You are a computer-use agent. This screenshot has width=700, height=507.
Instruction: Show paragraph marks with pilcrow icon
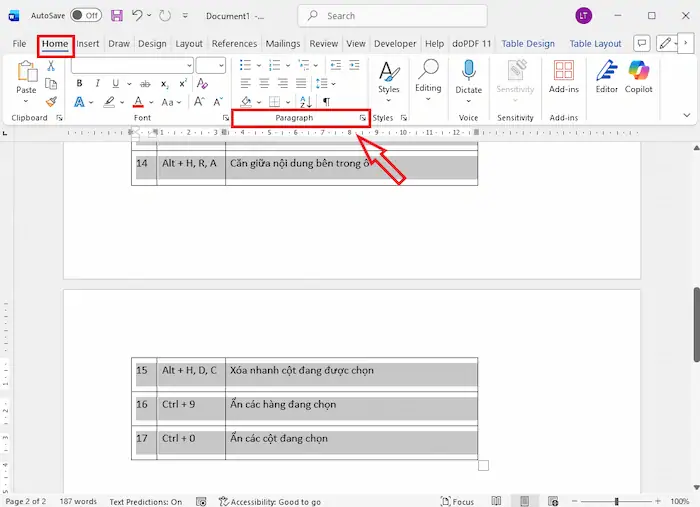[x=326, y=102]
